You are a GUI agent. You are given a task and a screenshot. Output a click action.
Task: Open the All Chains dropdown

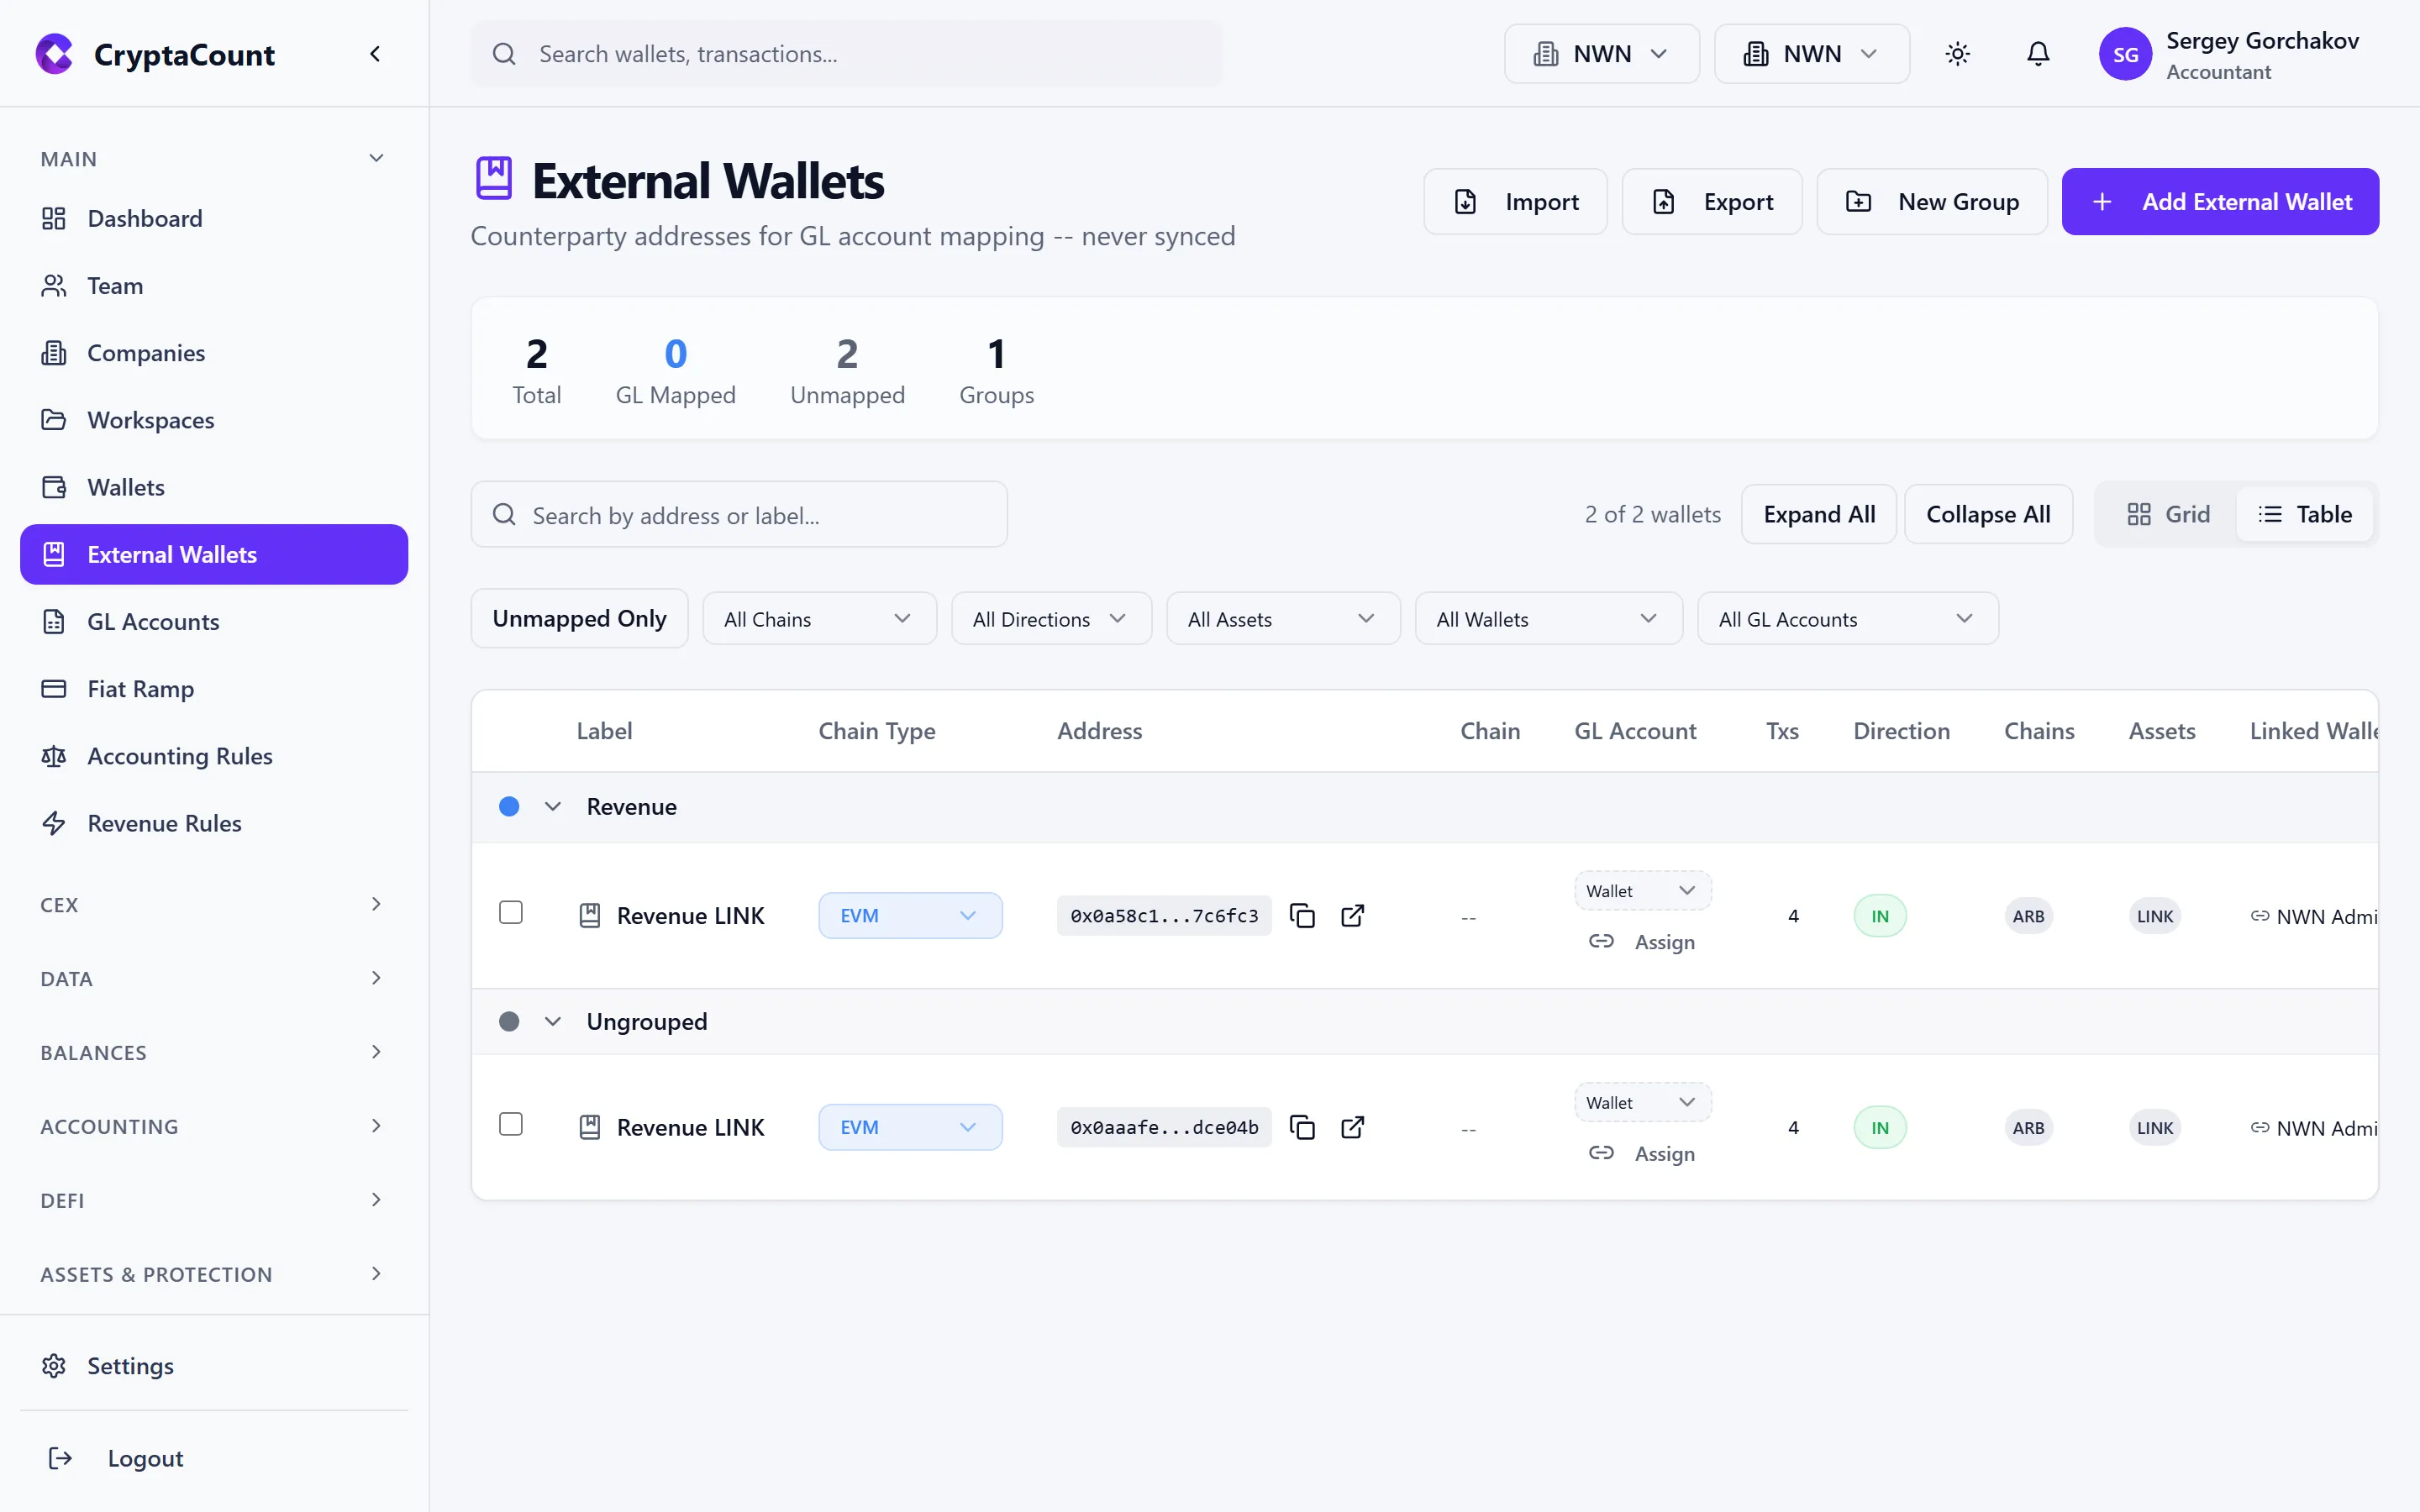click(x=818, y=618)
